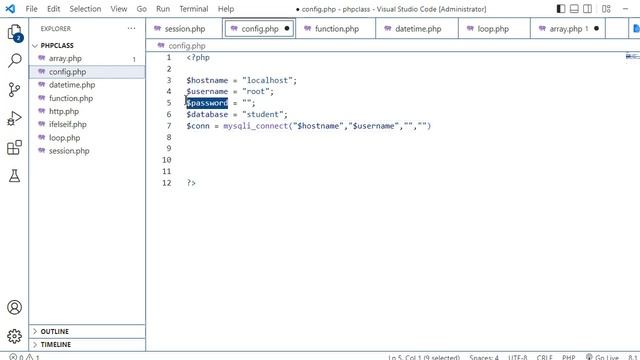Switch to function.php tab

pyautogui.click(x=337, y=29)
